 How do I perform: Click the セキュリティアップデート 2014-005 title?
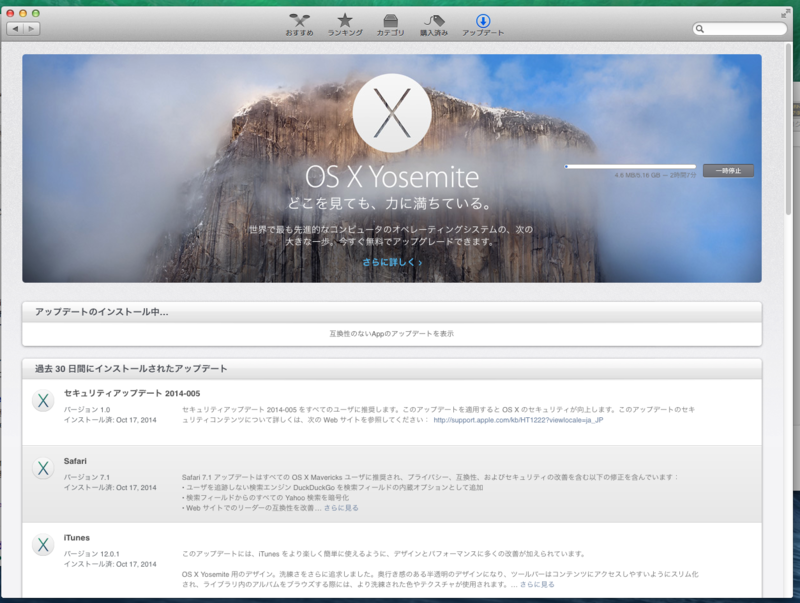132,393
